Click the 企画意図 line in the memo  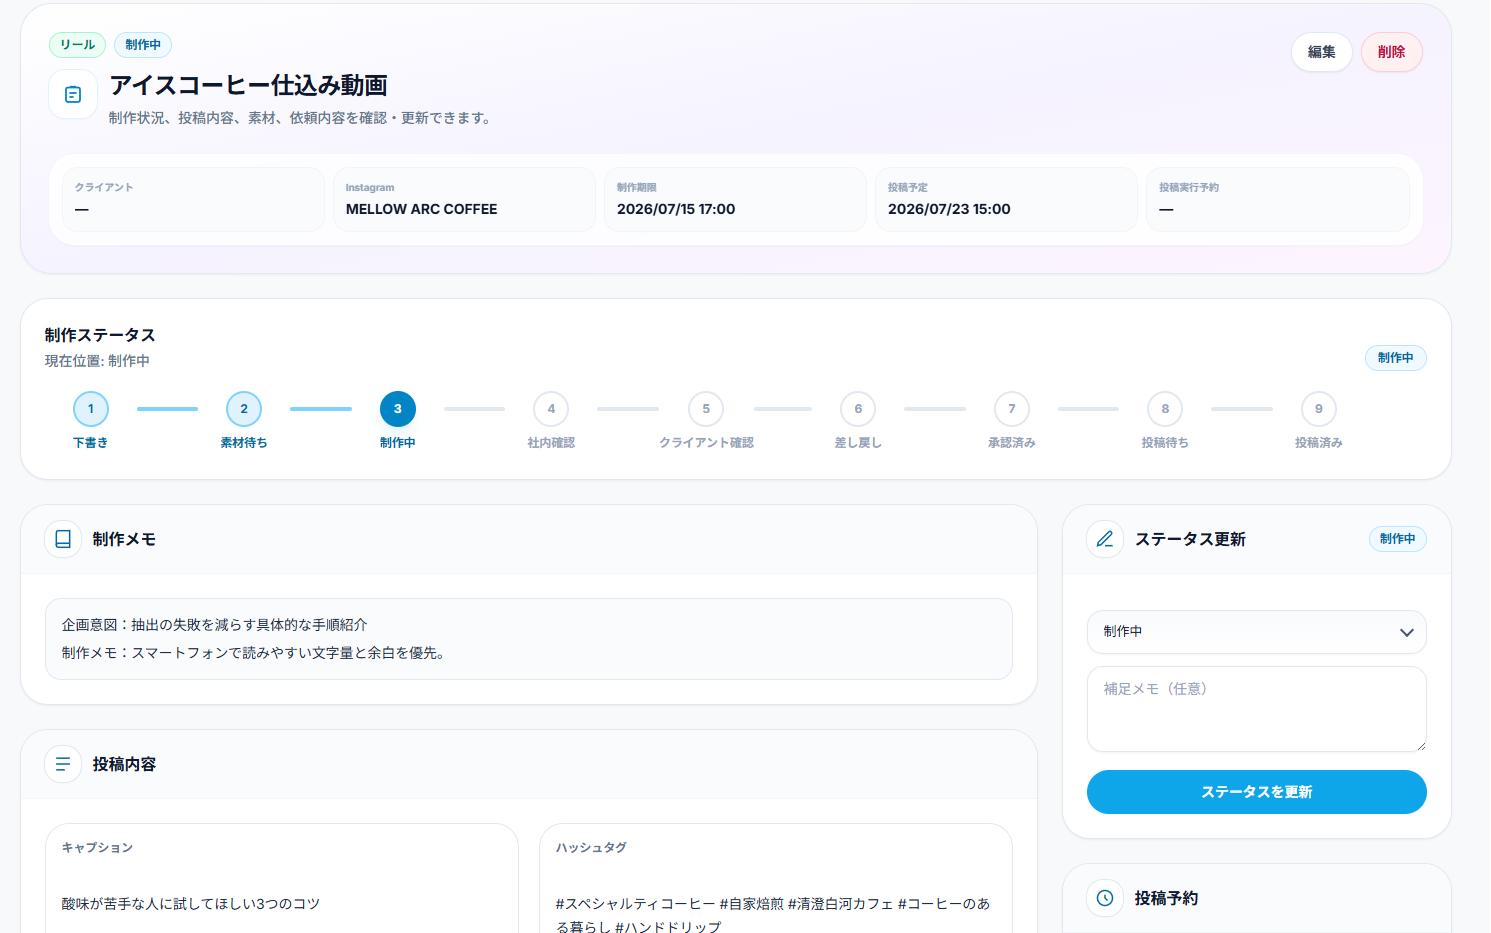point(215,625)
